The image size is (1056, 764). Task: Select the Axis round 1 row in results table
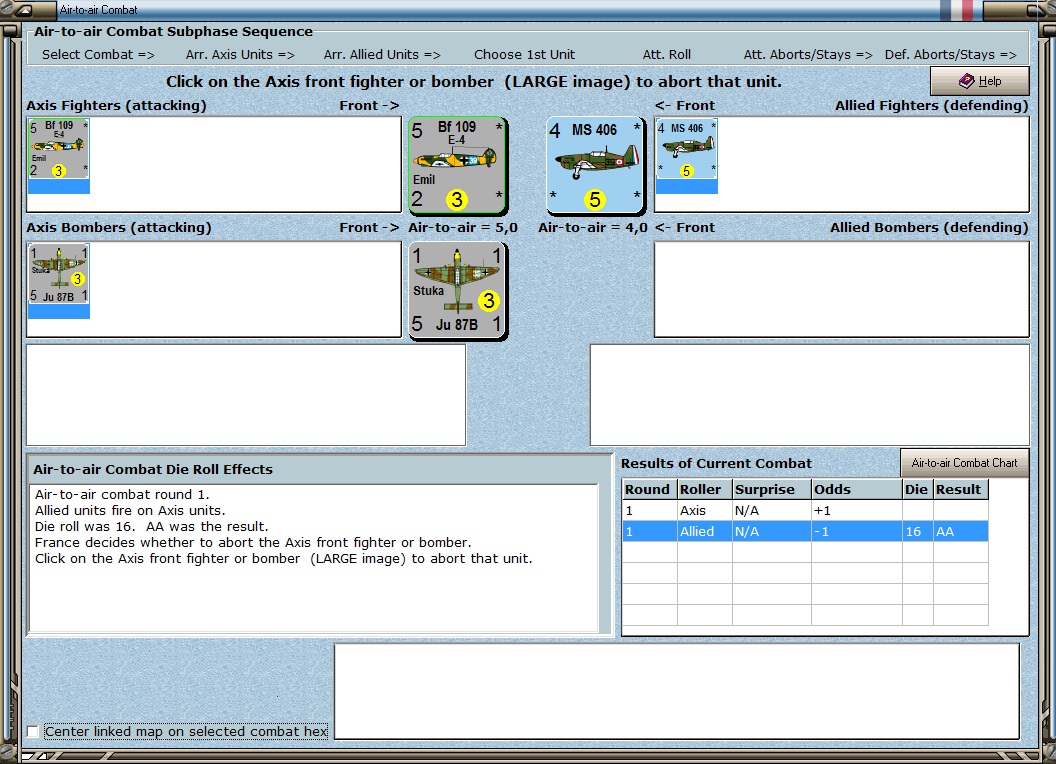click(805, 510)
